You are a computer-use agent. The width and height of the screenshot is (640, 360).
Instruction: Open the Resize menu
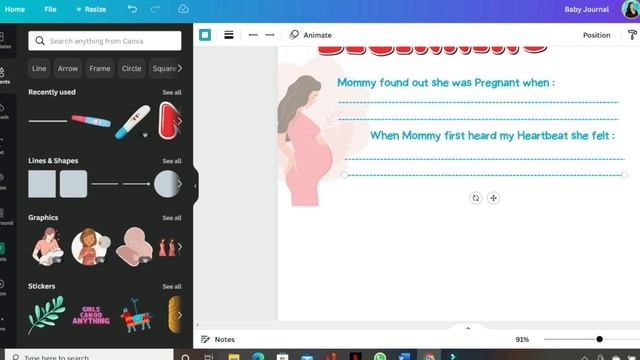pyautogui.click(x=91, y=9)
